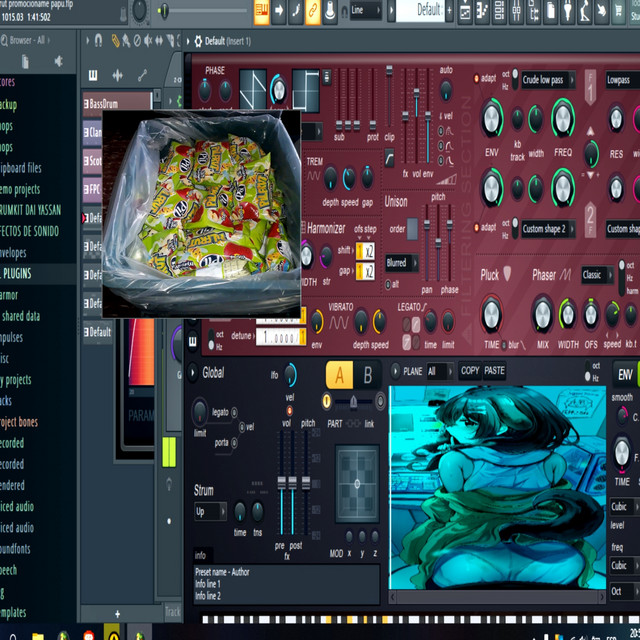This screenshot has height=640, width=640.
Task: Click the piano roll icon in channel rack
Action: coord(93,76)
